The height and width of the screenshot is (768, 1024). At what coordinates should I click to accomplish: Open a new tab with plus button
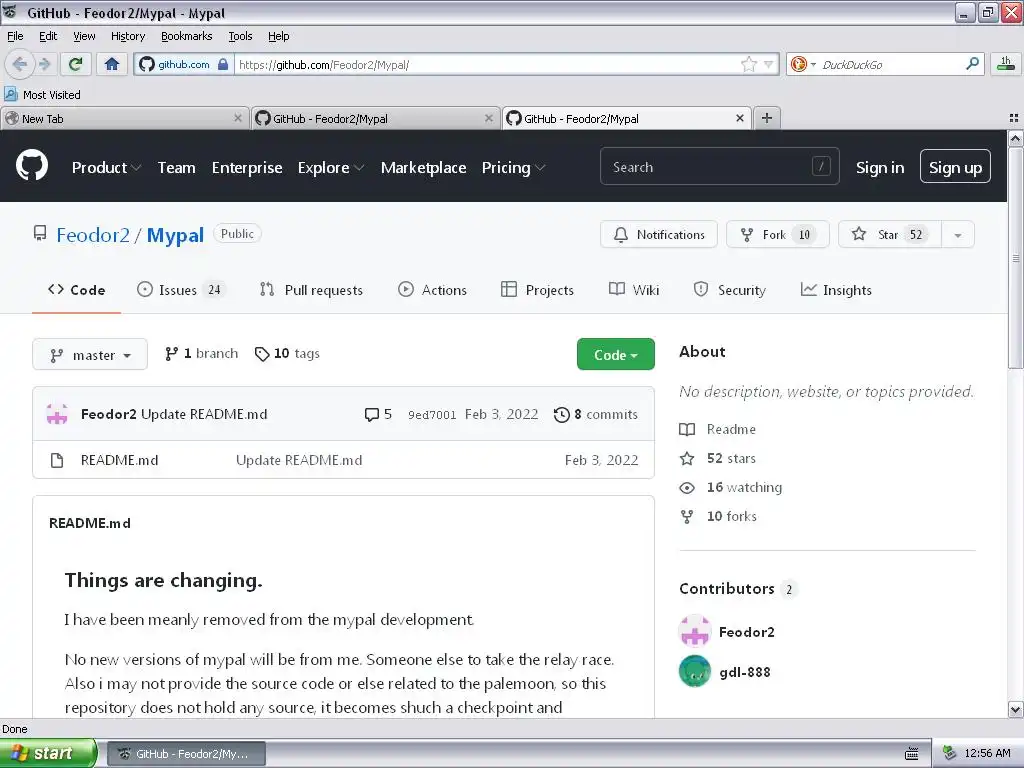[767, 118]
